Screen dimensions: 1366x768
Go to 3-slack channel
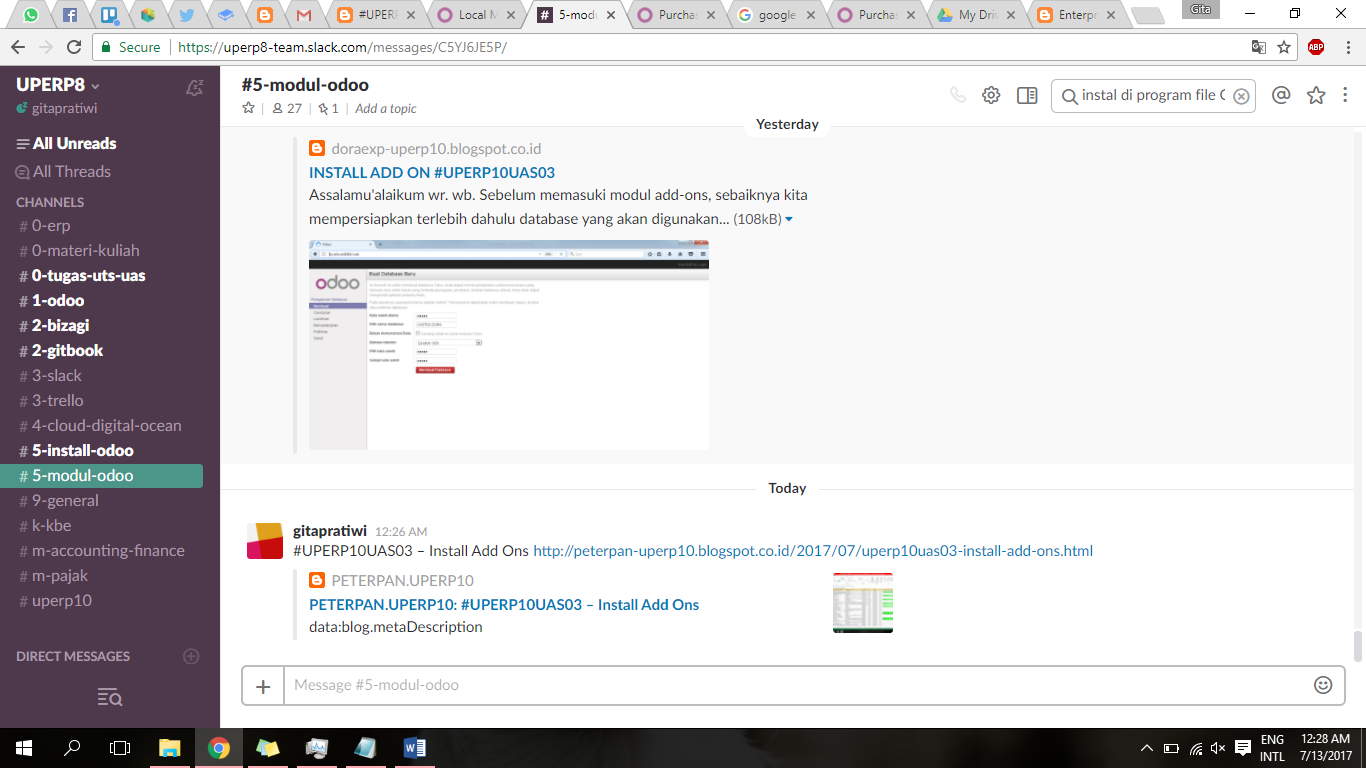(x=51, y=376)
